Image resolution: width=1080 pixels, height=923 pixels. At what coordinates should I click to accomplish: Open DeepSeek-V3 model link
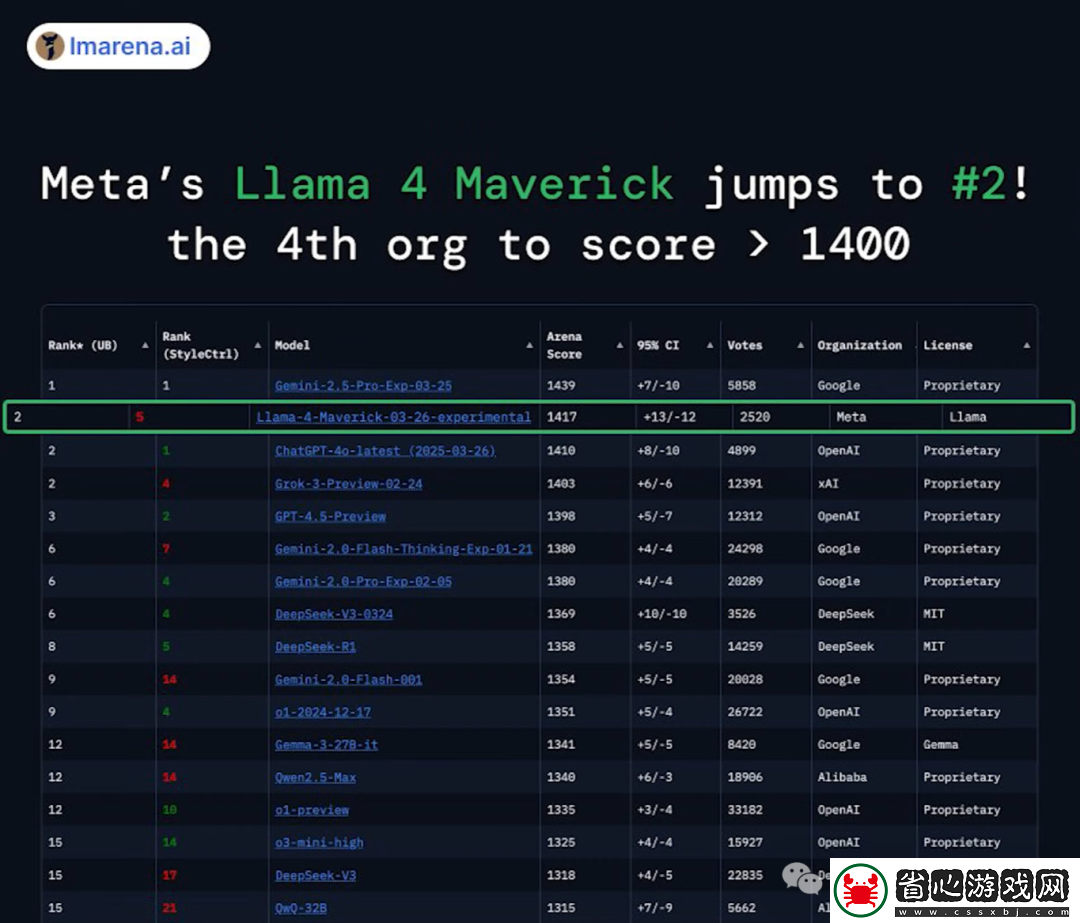click(x=315, y=875)
